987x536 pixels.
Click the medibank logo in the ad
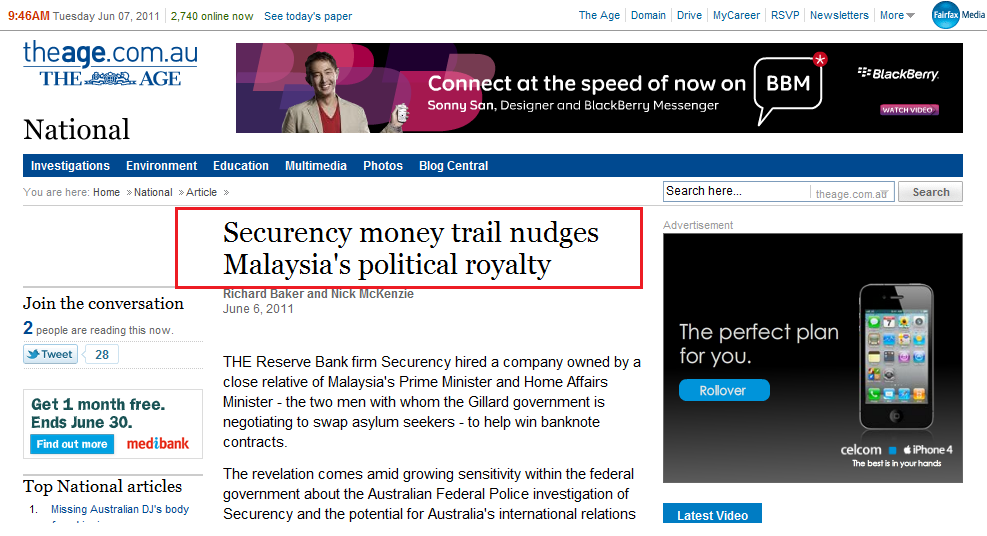click(157, 444)
